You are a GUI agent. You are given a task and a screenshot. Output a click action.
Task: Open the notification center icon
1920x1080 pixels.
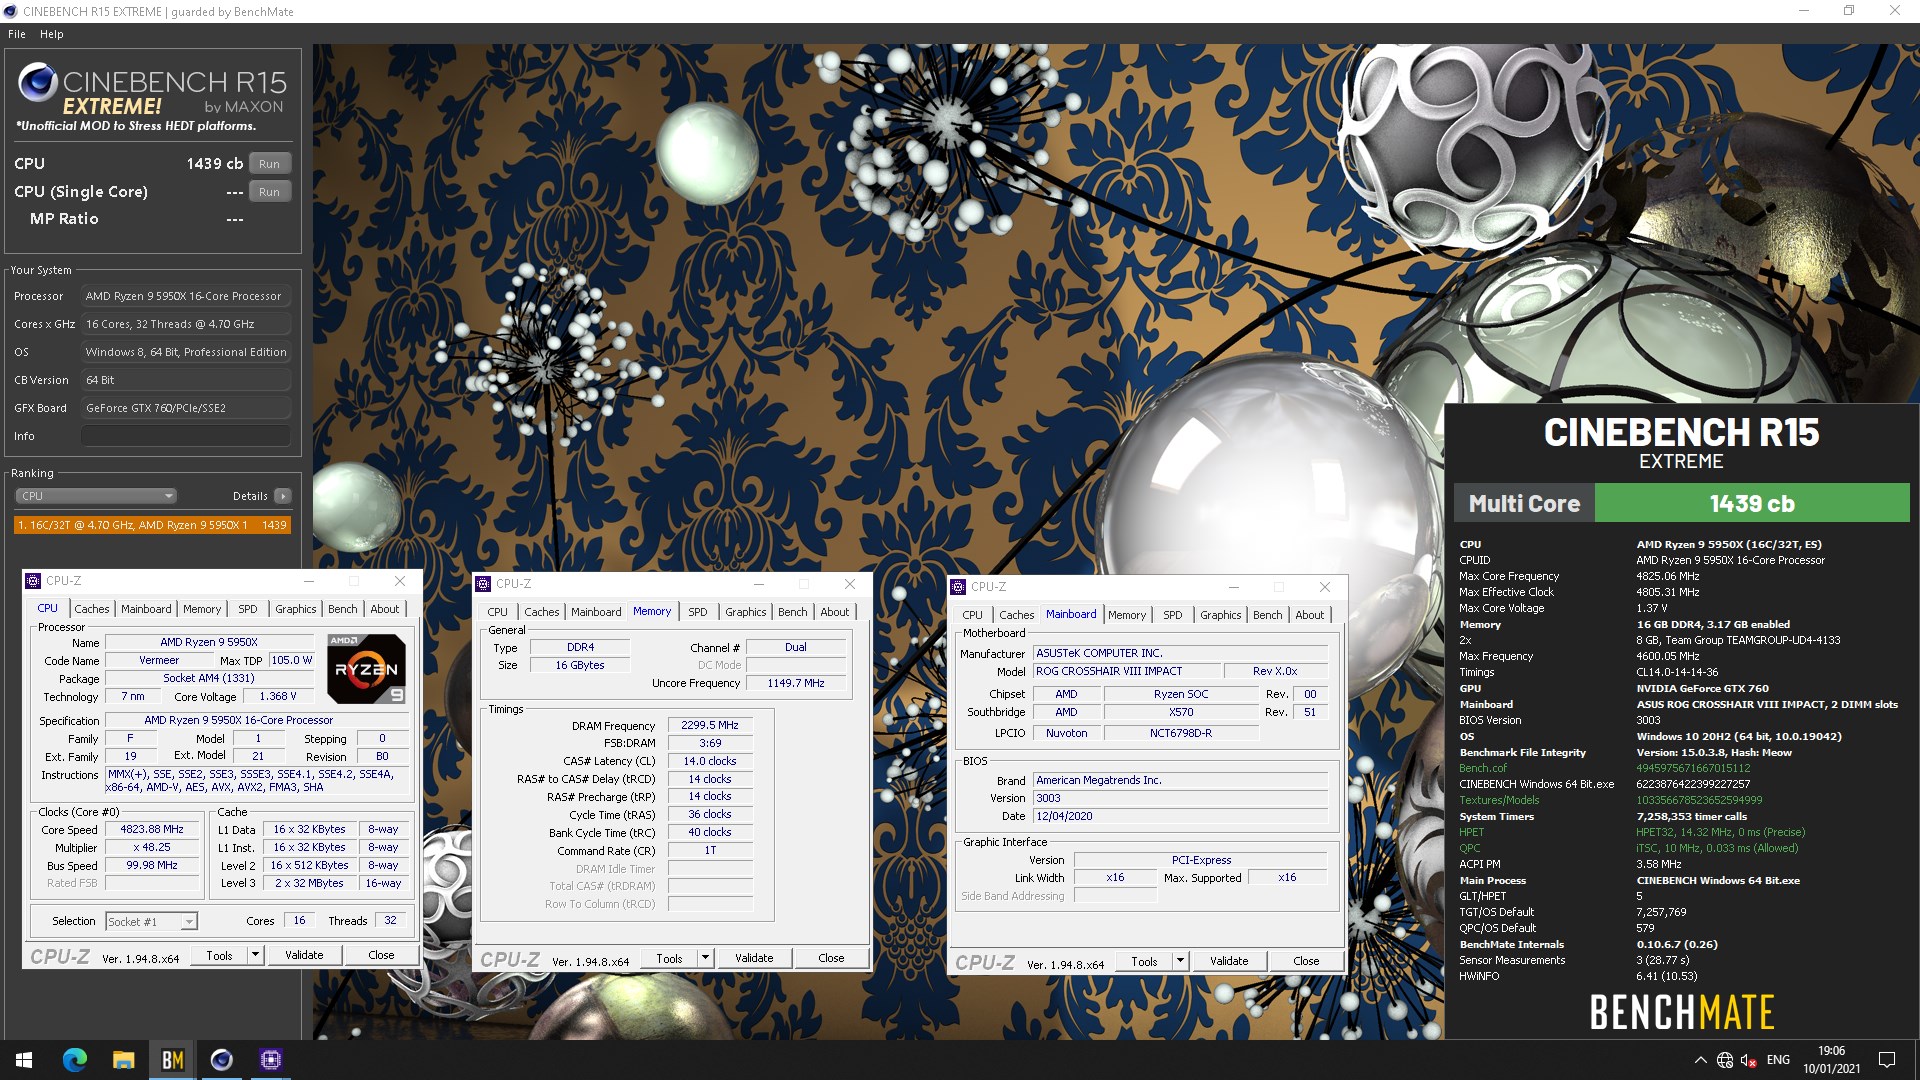(x=1887, y=1060)
